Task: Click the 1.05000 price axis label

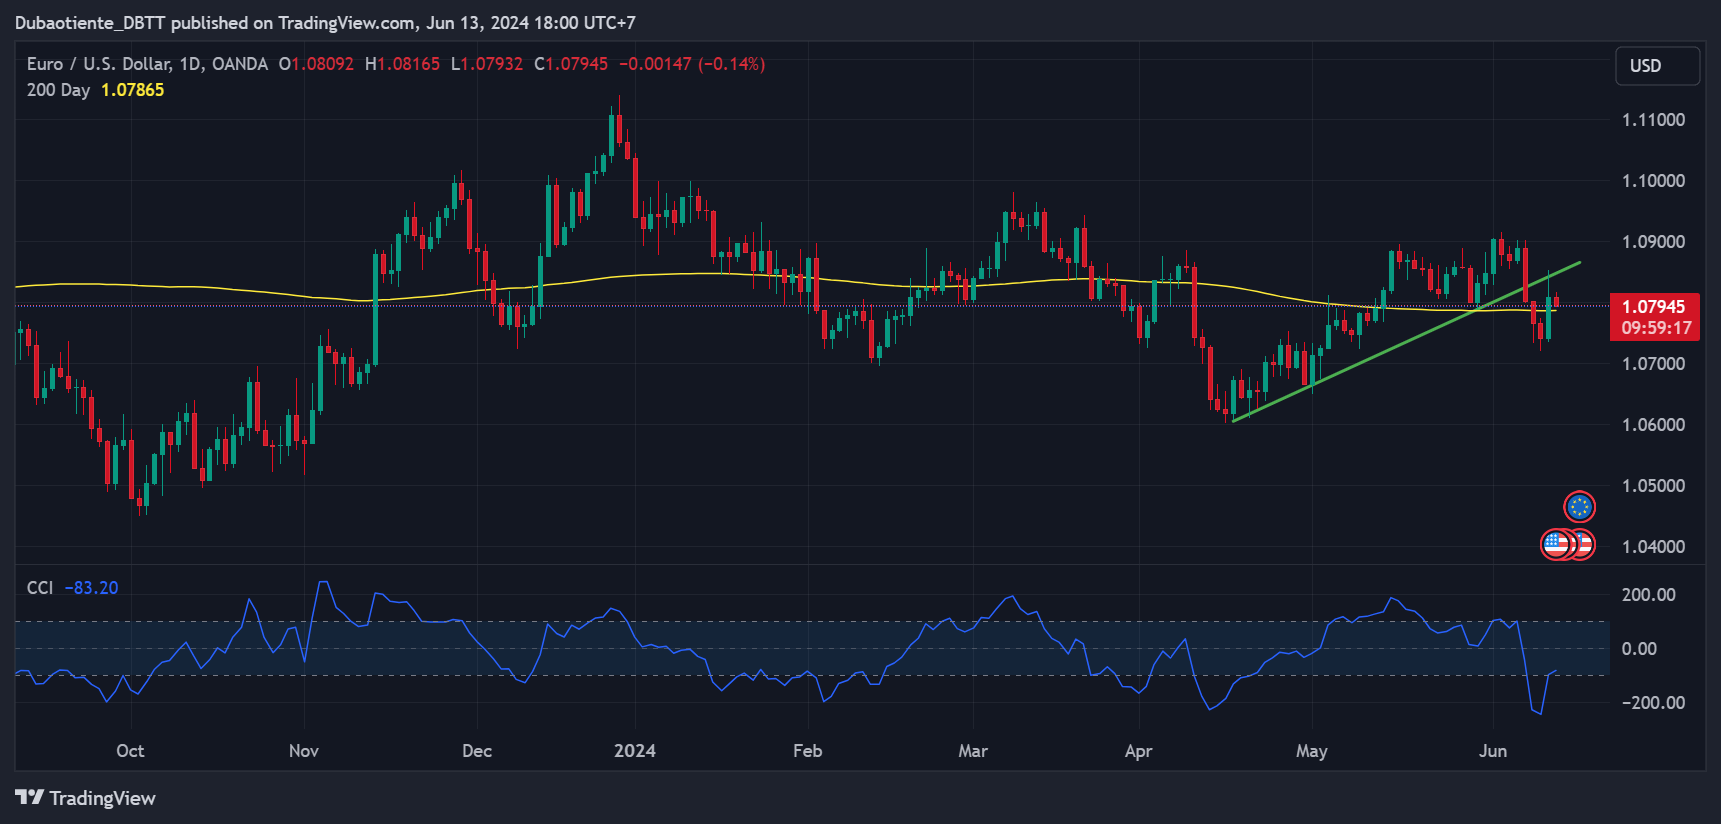Action: pos(1653,486)
